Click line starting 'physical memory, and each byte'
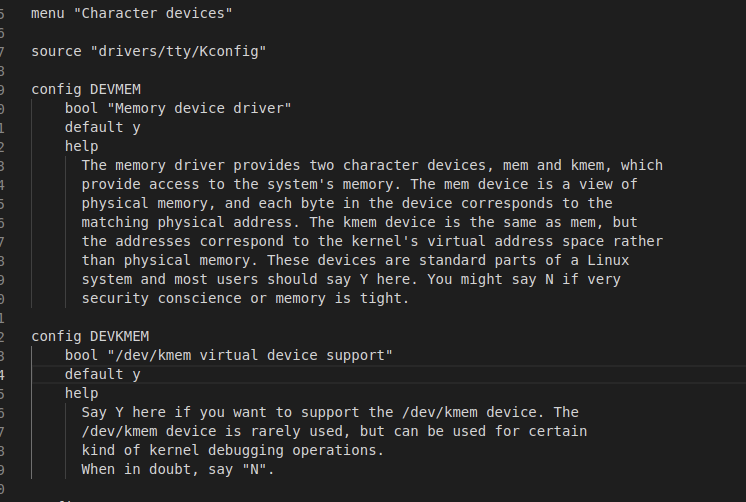This screenshot has width=746, height=502. (347, 204)
